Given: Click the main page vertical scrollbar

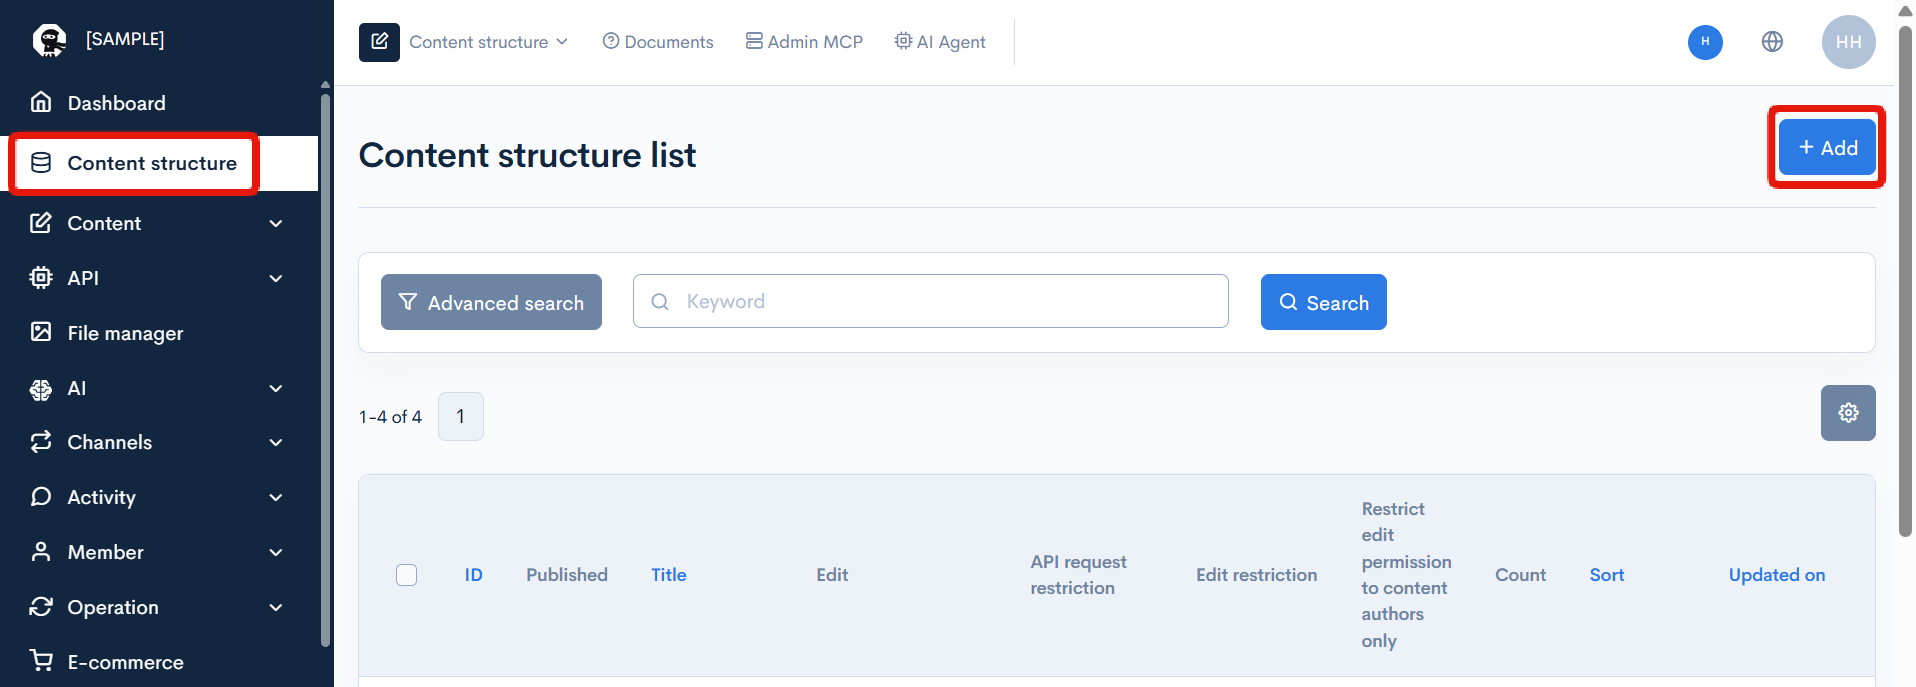Looking at the screenshot, I should coord(1905,280).
